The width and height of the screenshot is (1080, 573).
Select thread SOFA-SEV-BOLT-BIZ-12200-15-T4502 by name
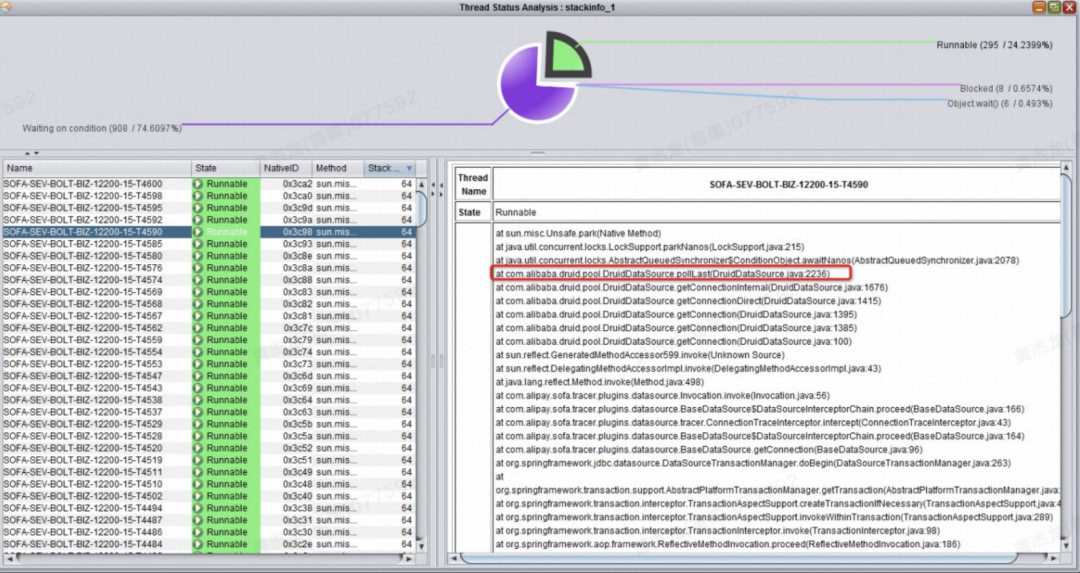(83, 496)
